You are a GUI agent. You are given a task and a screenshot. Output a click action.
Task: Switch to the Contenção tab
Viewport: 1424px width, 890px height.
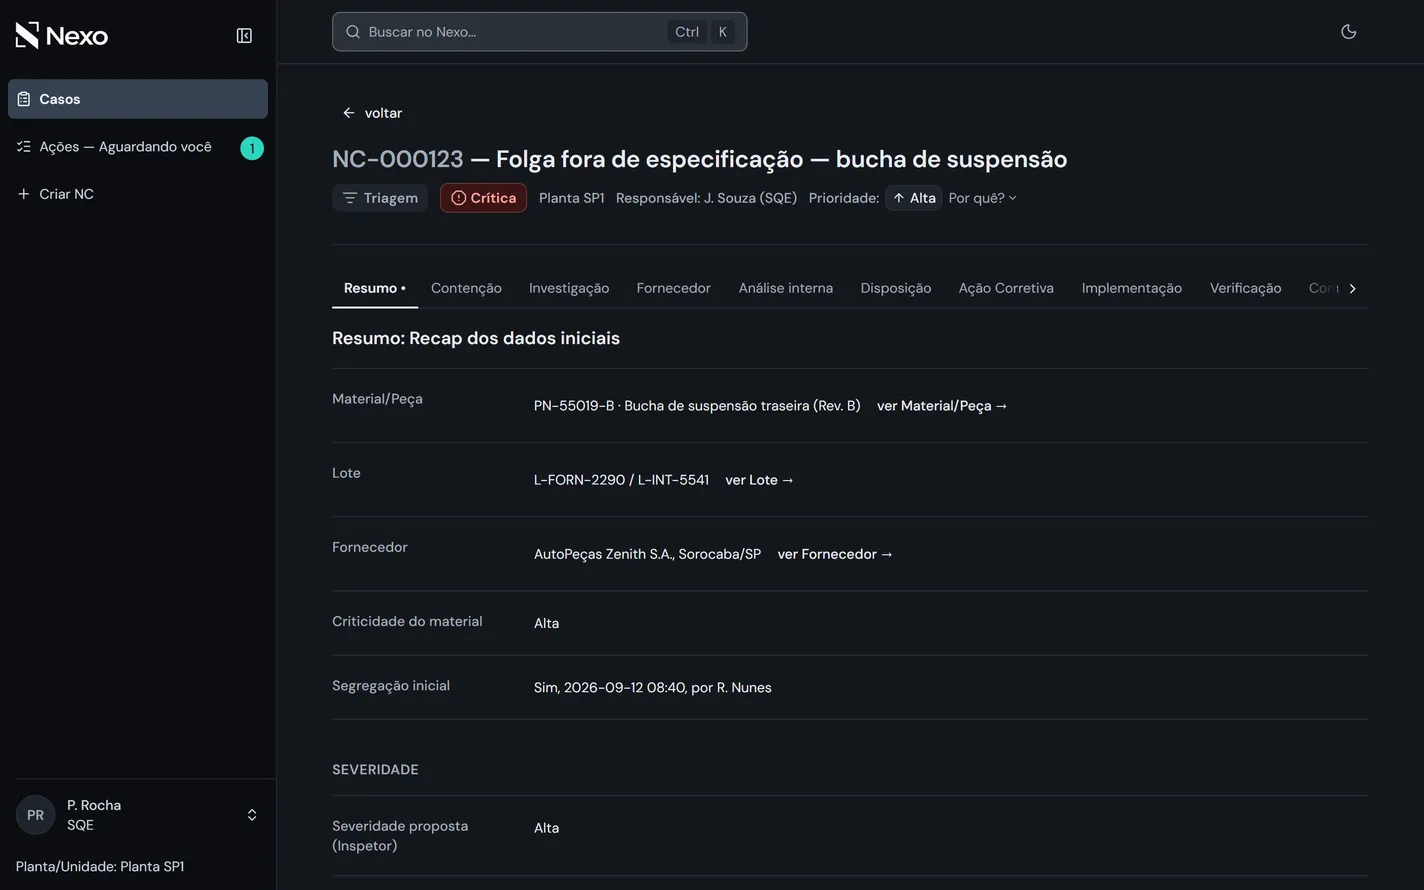click(466, 288)
